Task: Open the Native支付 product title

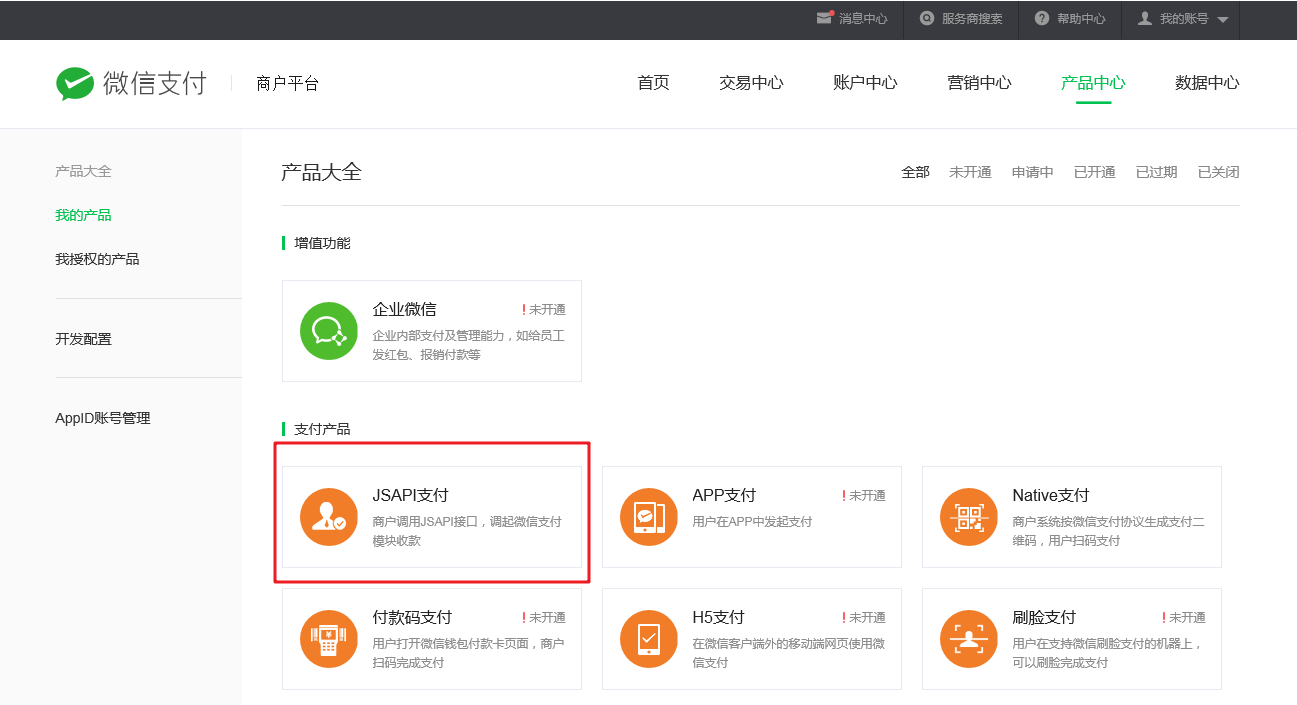Action: coord(1050,495)
